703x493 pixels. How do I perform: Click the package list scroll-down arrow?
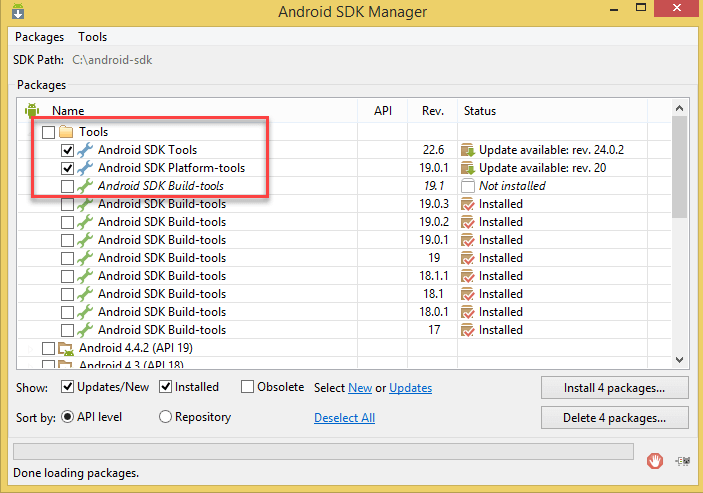680,359
